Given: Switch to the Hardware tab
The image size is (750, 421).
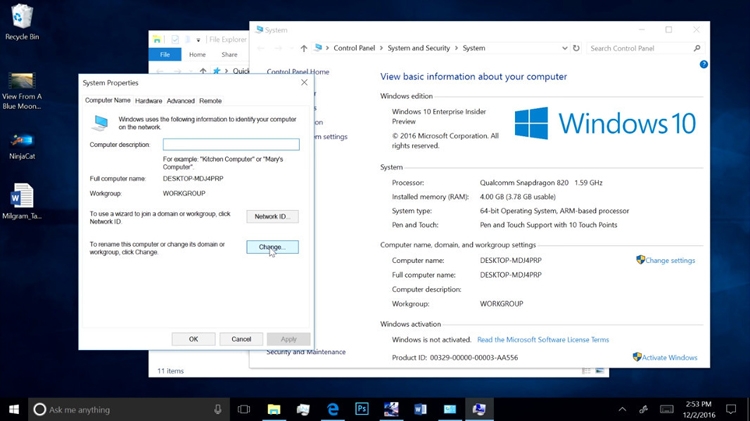Looking at the screenshot, I should click(x=148, y=101).
